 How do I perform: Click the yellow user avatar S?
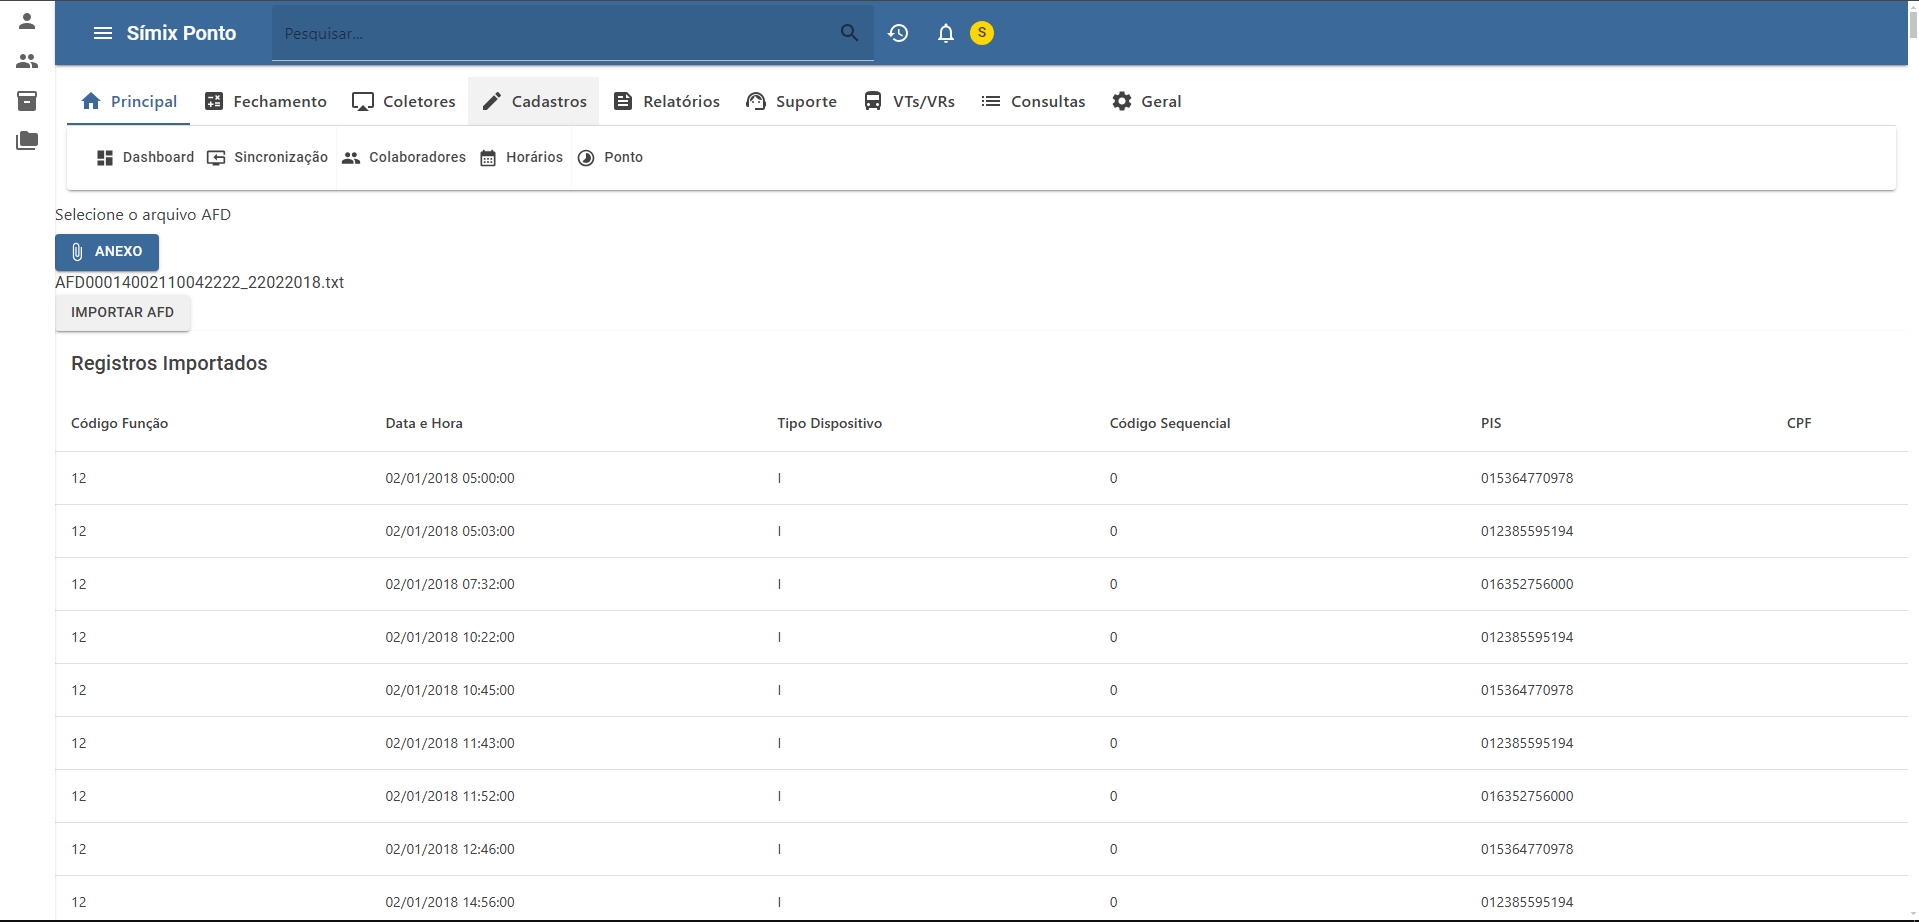coord(982,33)
